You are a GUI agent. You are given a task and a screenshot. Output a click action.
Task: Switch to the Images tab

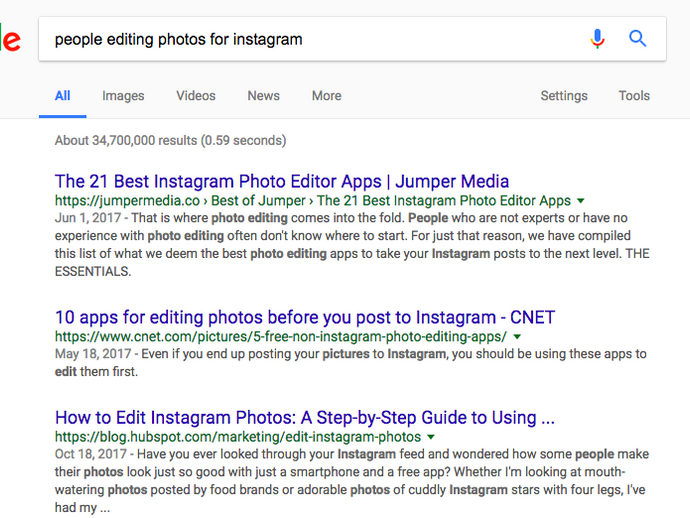[123, 96]
